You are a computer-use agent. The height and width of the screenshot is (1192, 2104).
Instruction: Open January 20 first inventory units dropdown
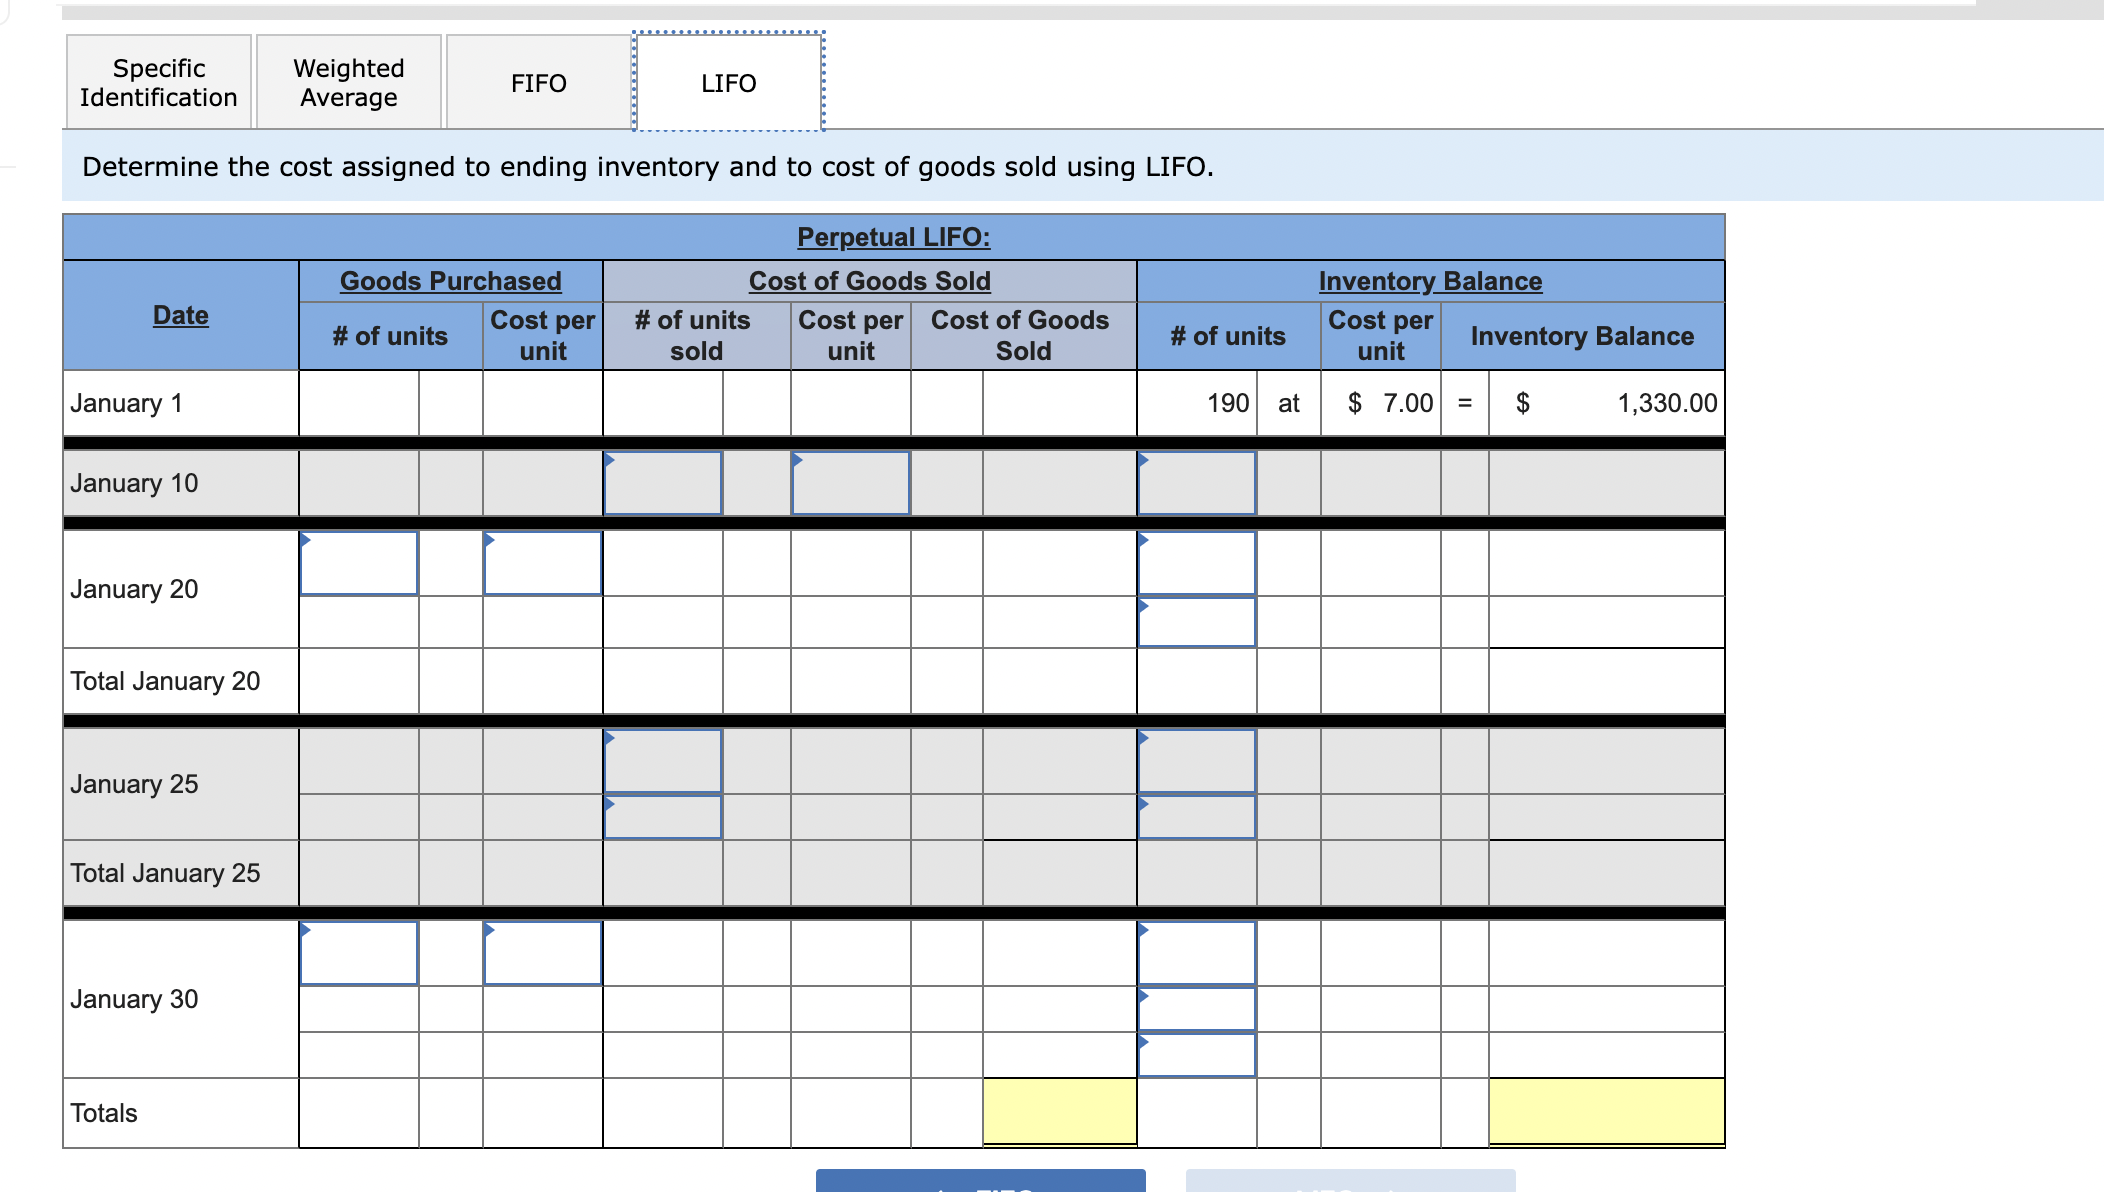[1196, 563]
